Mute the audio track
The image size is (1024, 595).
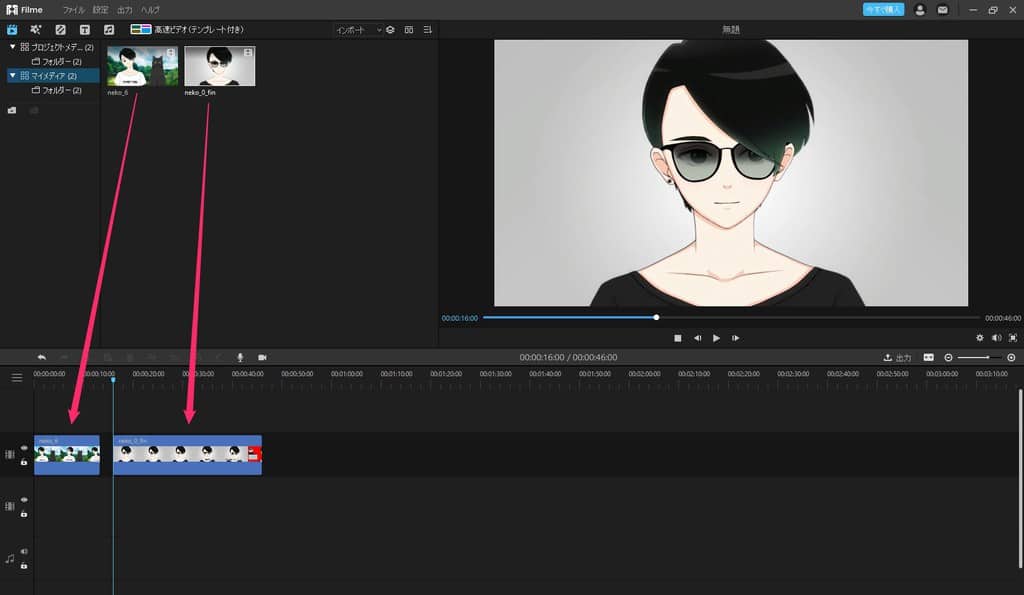pos(24,551)
